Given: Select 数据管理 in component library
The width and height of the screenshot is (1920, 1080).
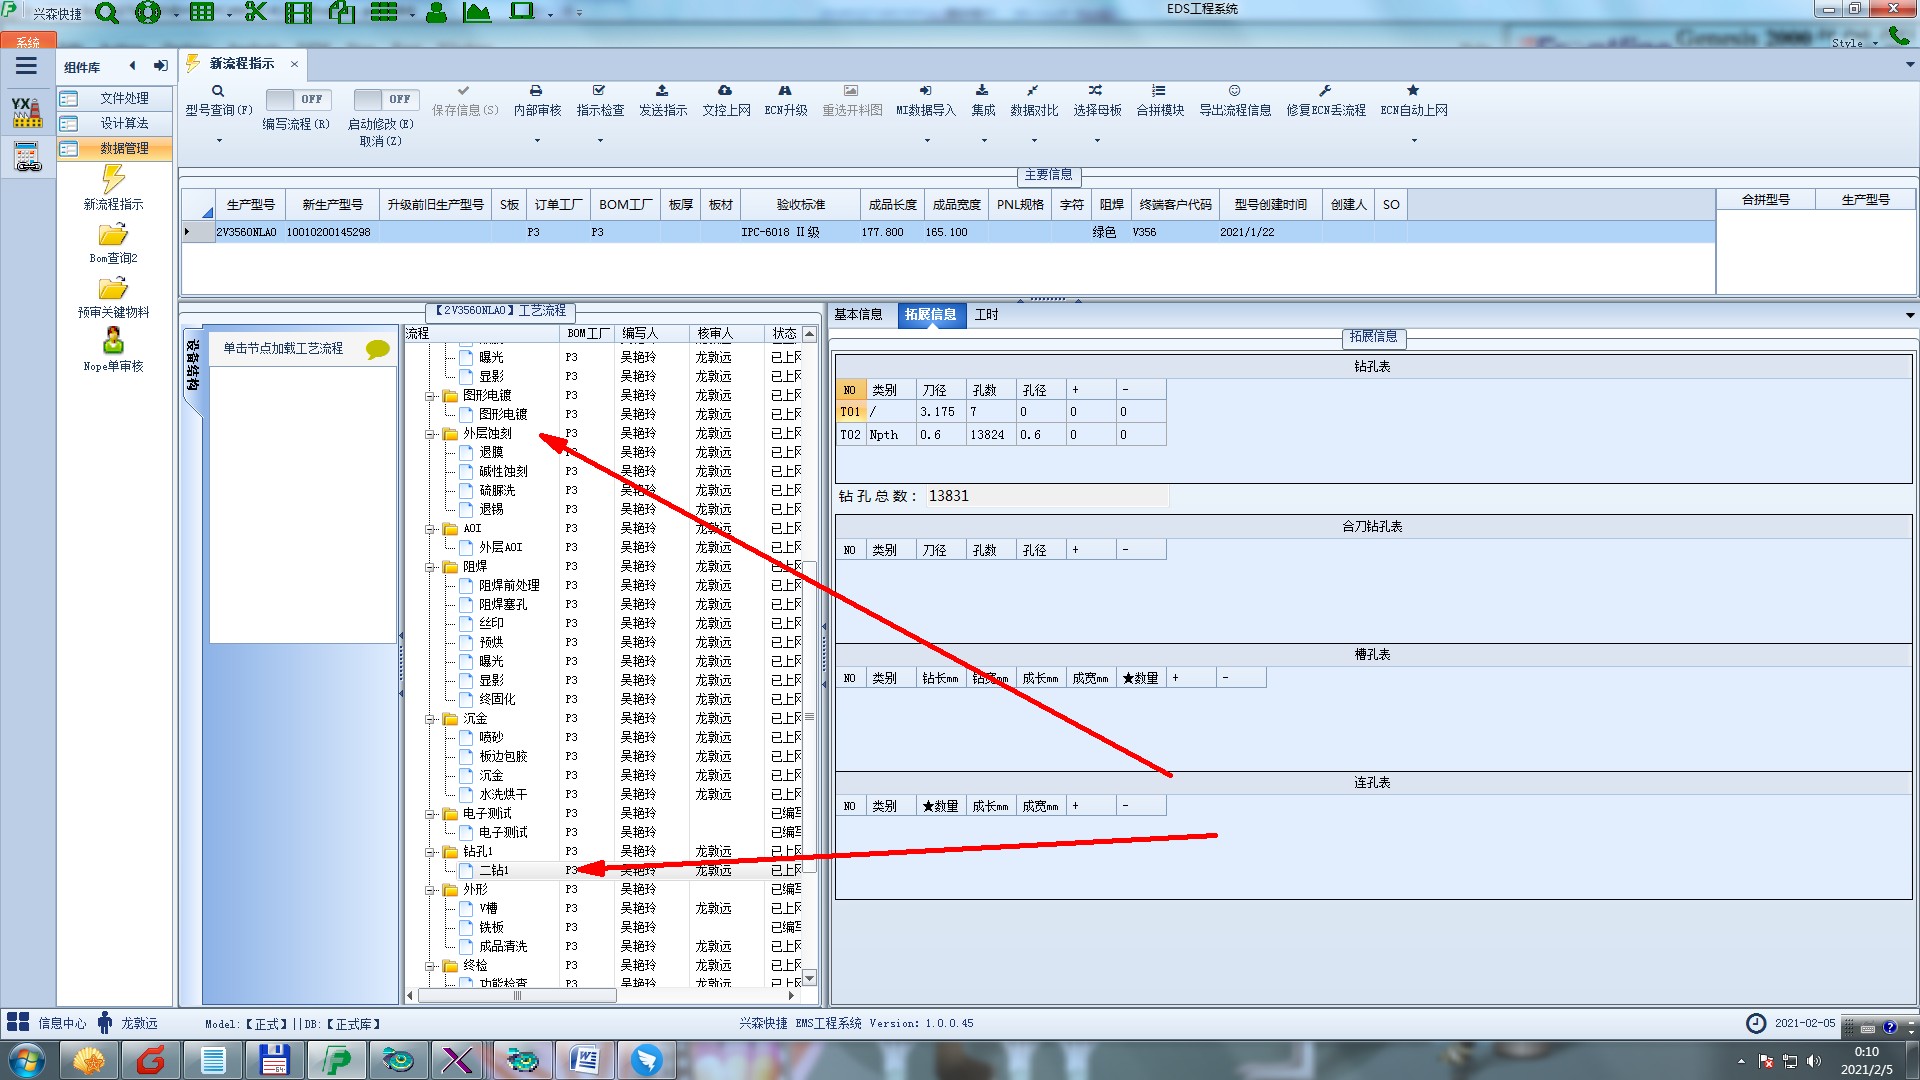Looking at the screenshot, I should click(x=123, y=148).
